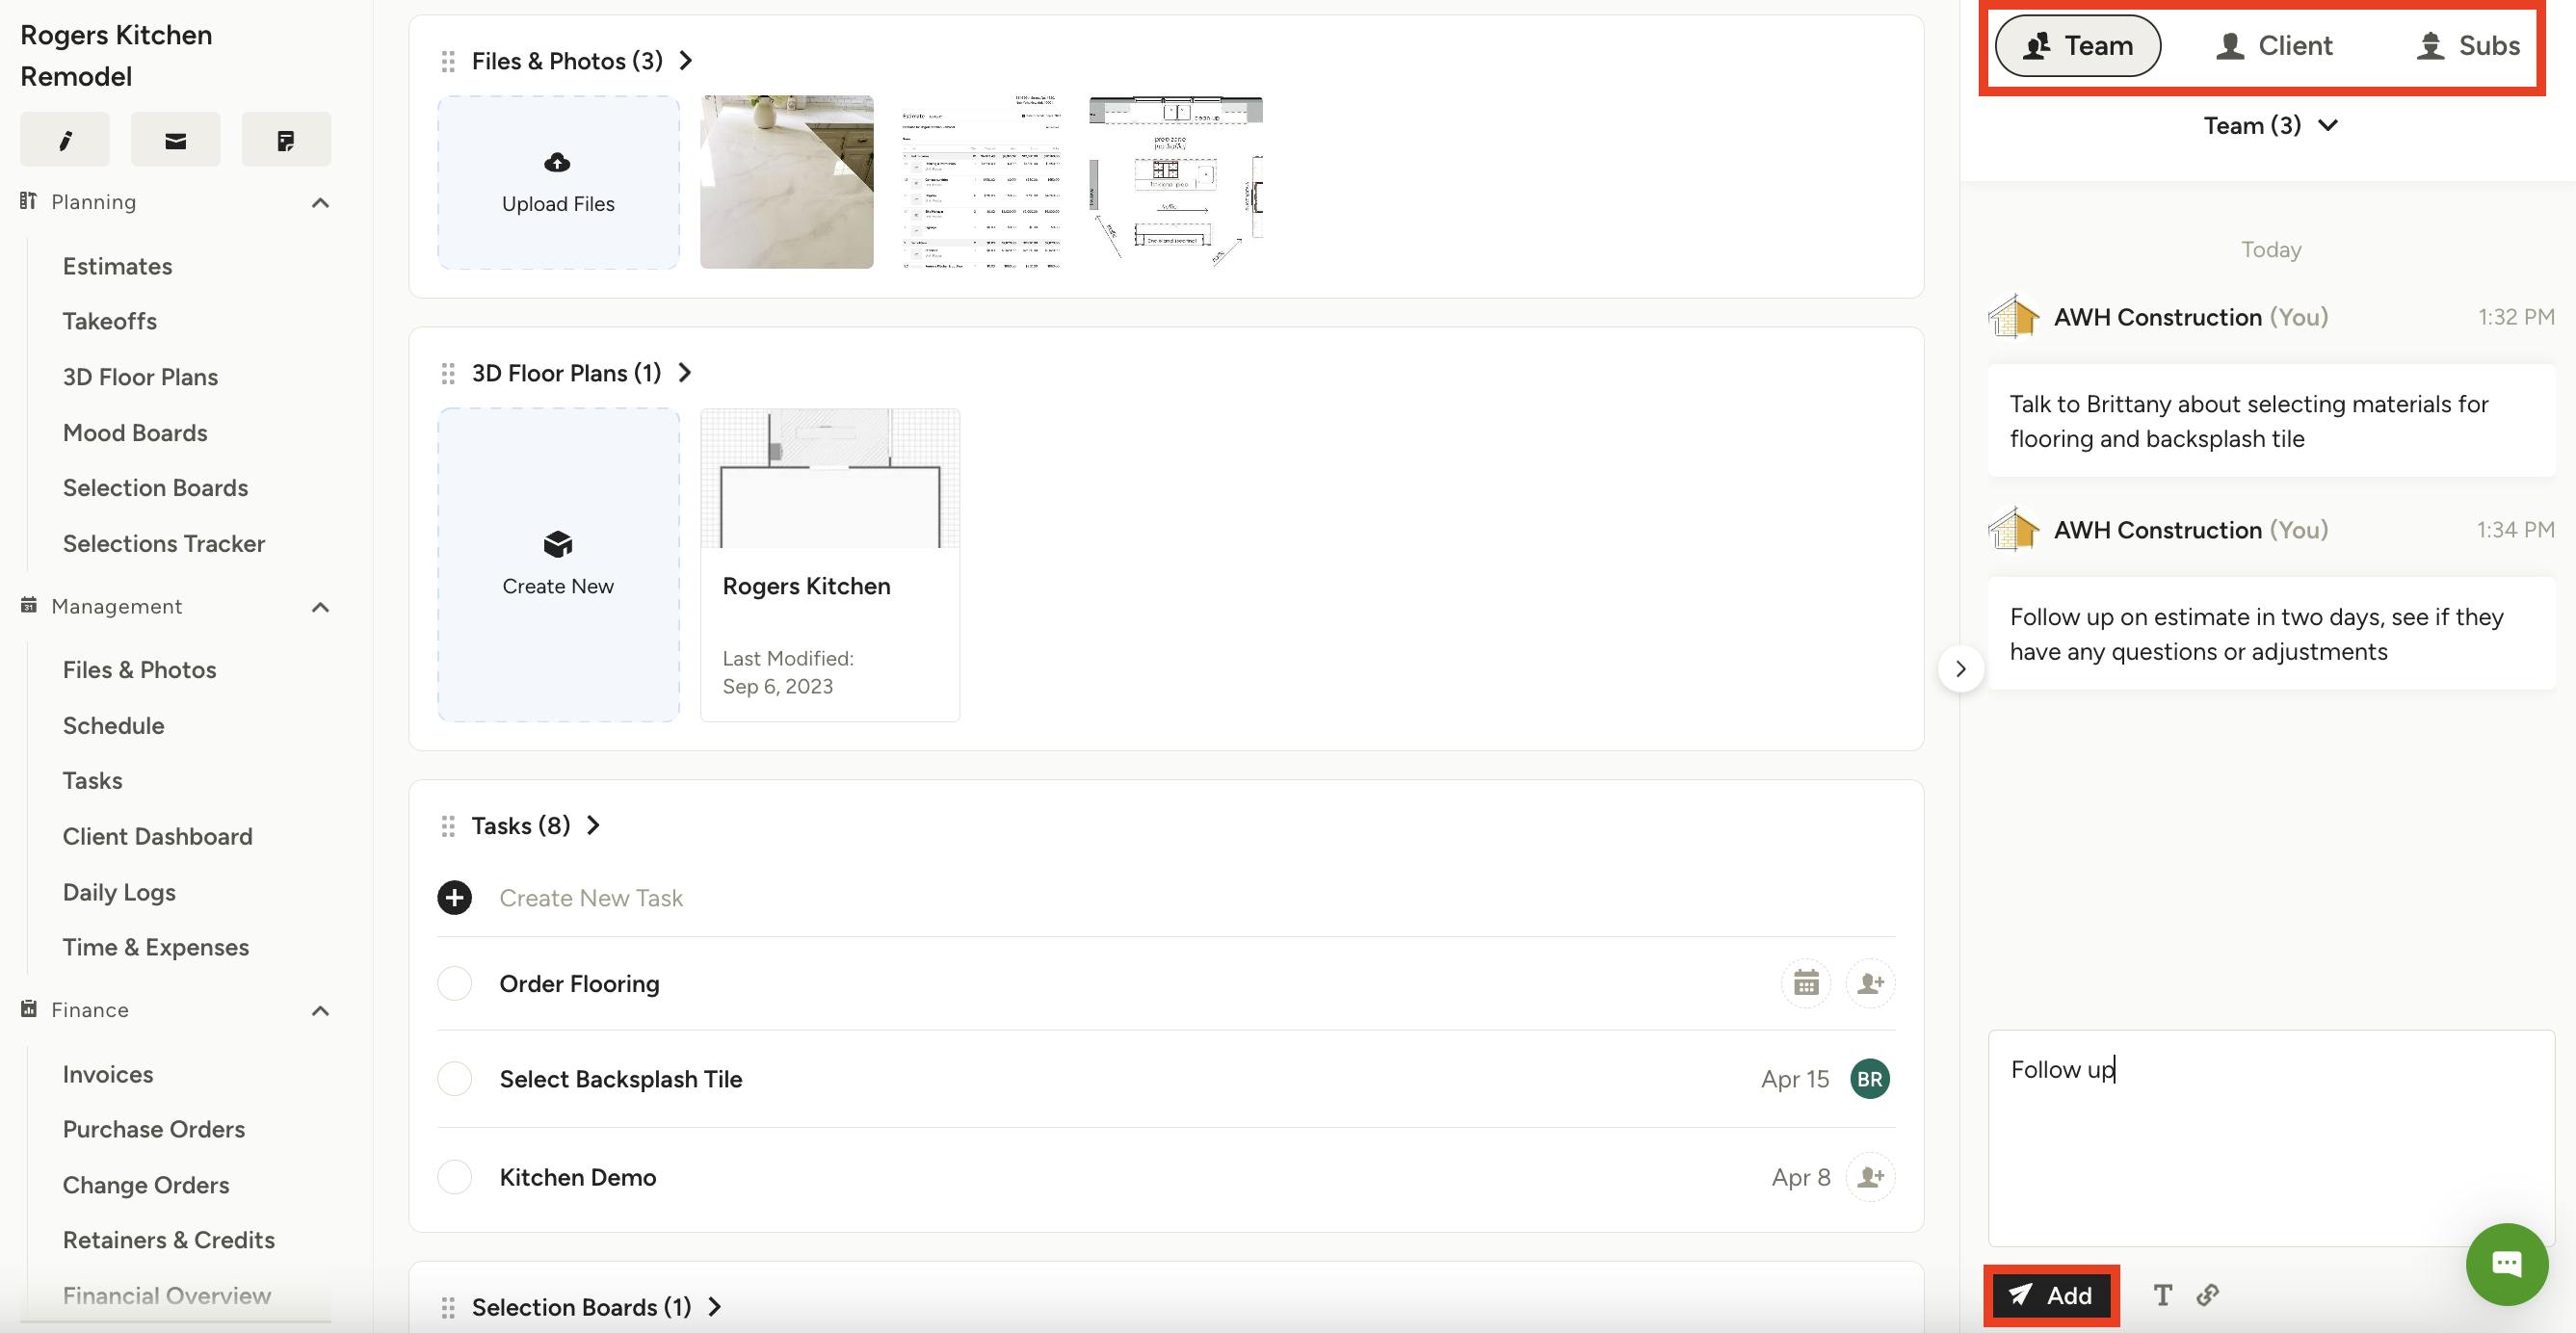Image resolution: width=2576 pixels, height=1333 pixels.
Task: Click the text formatting T icon near Add
Action: click(2162, 1295)
